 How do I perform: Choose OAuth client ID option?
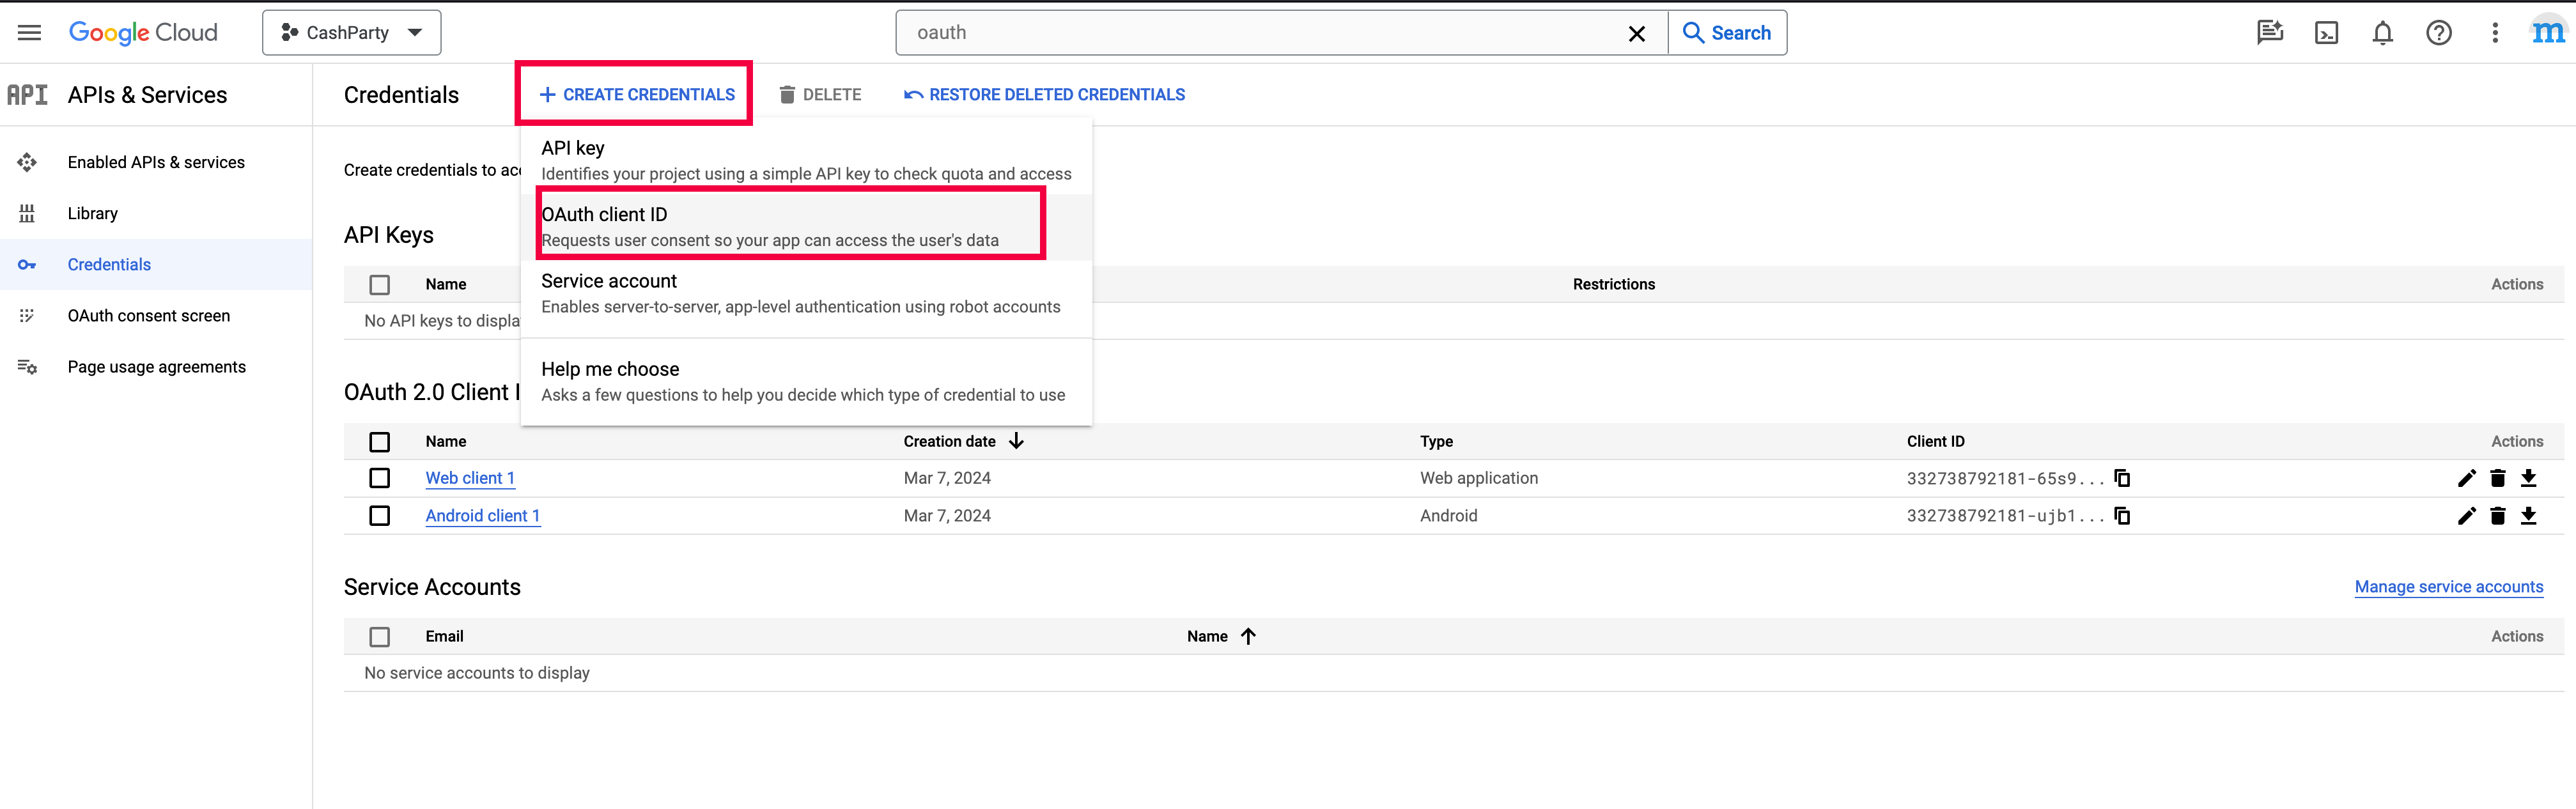point(806,227)
